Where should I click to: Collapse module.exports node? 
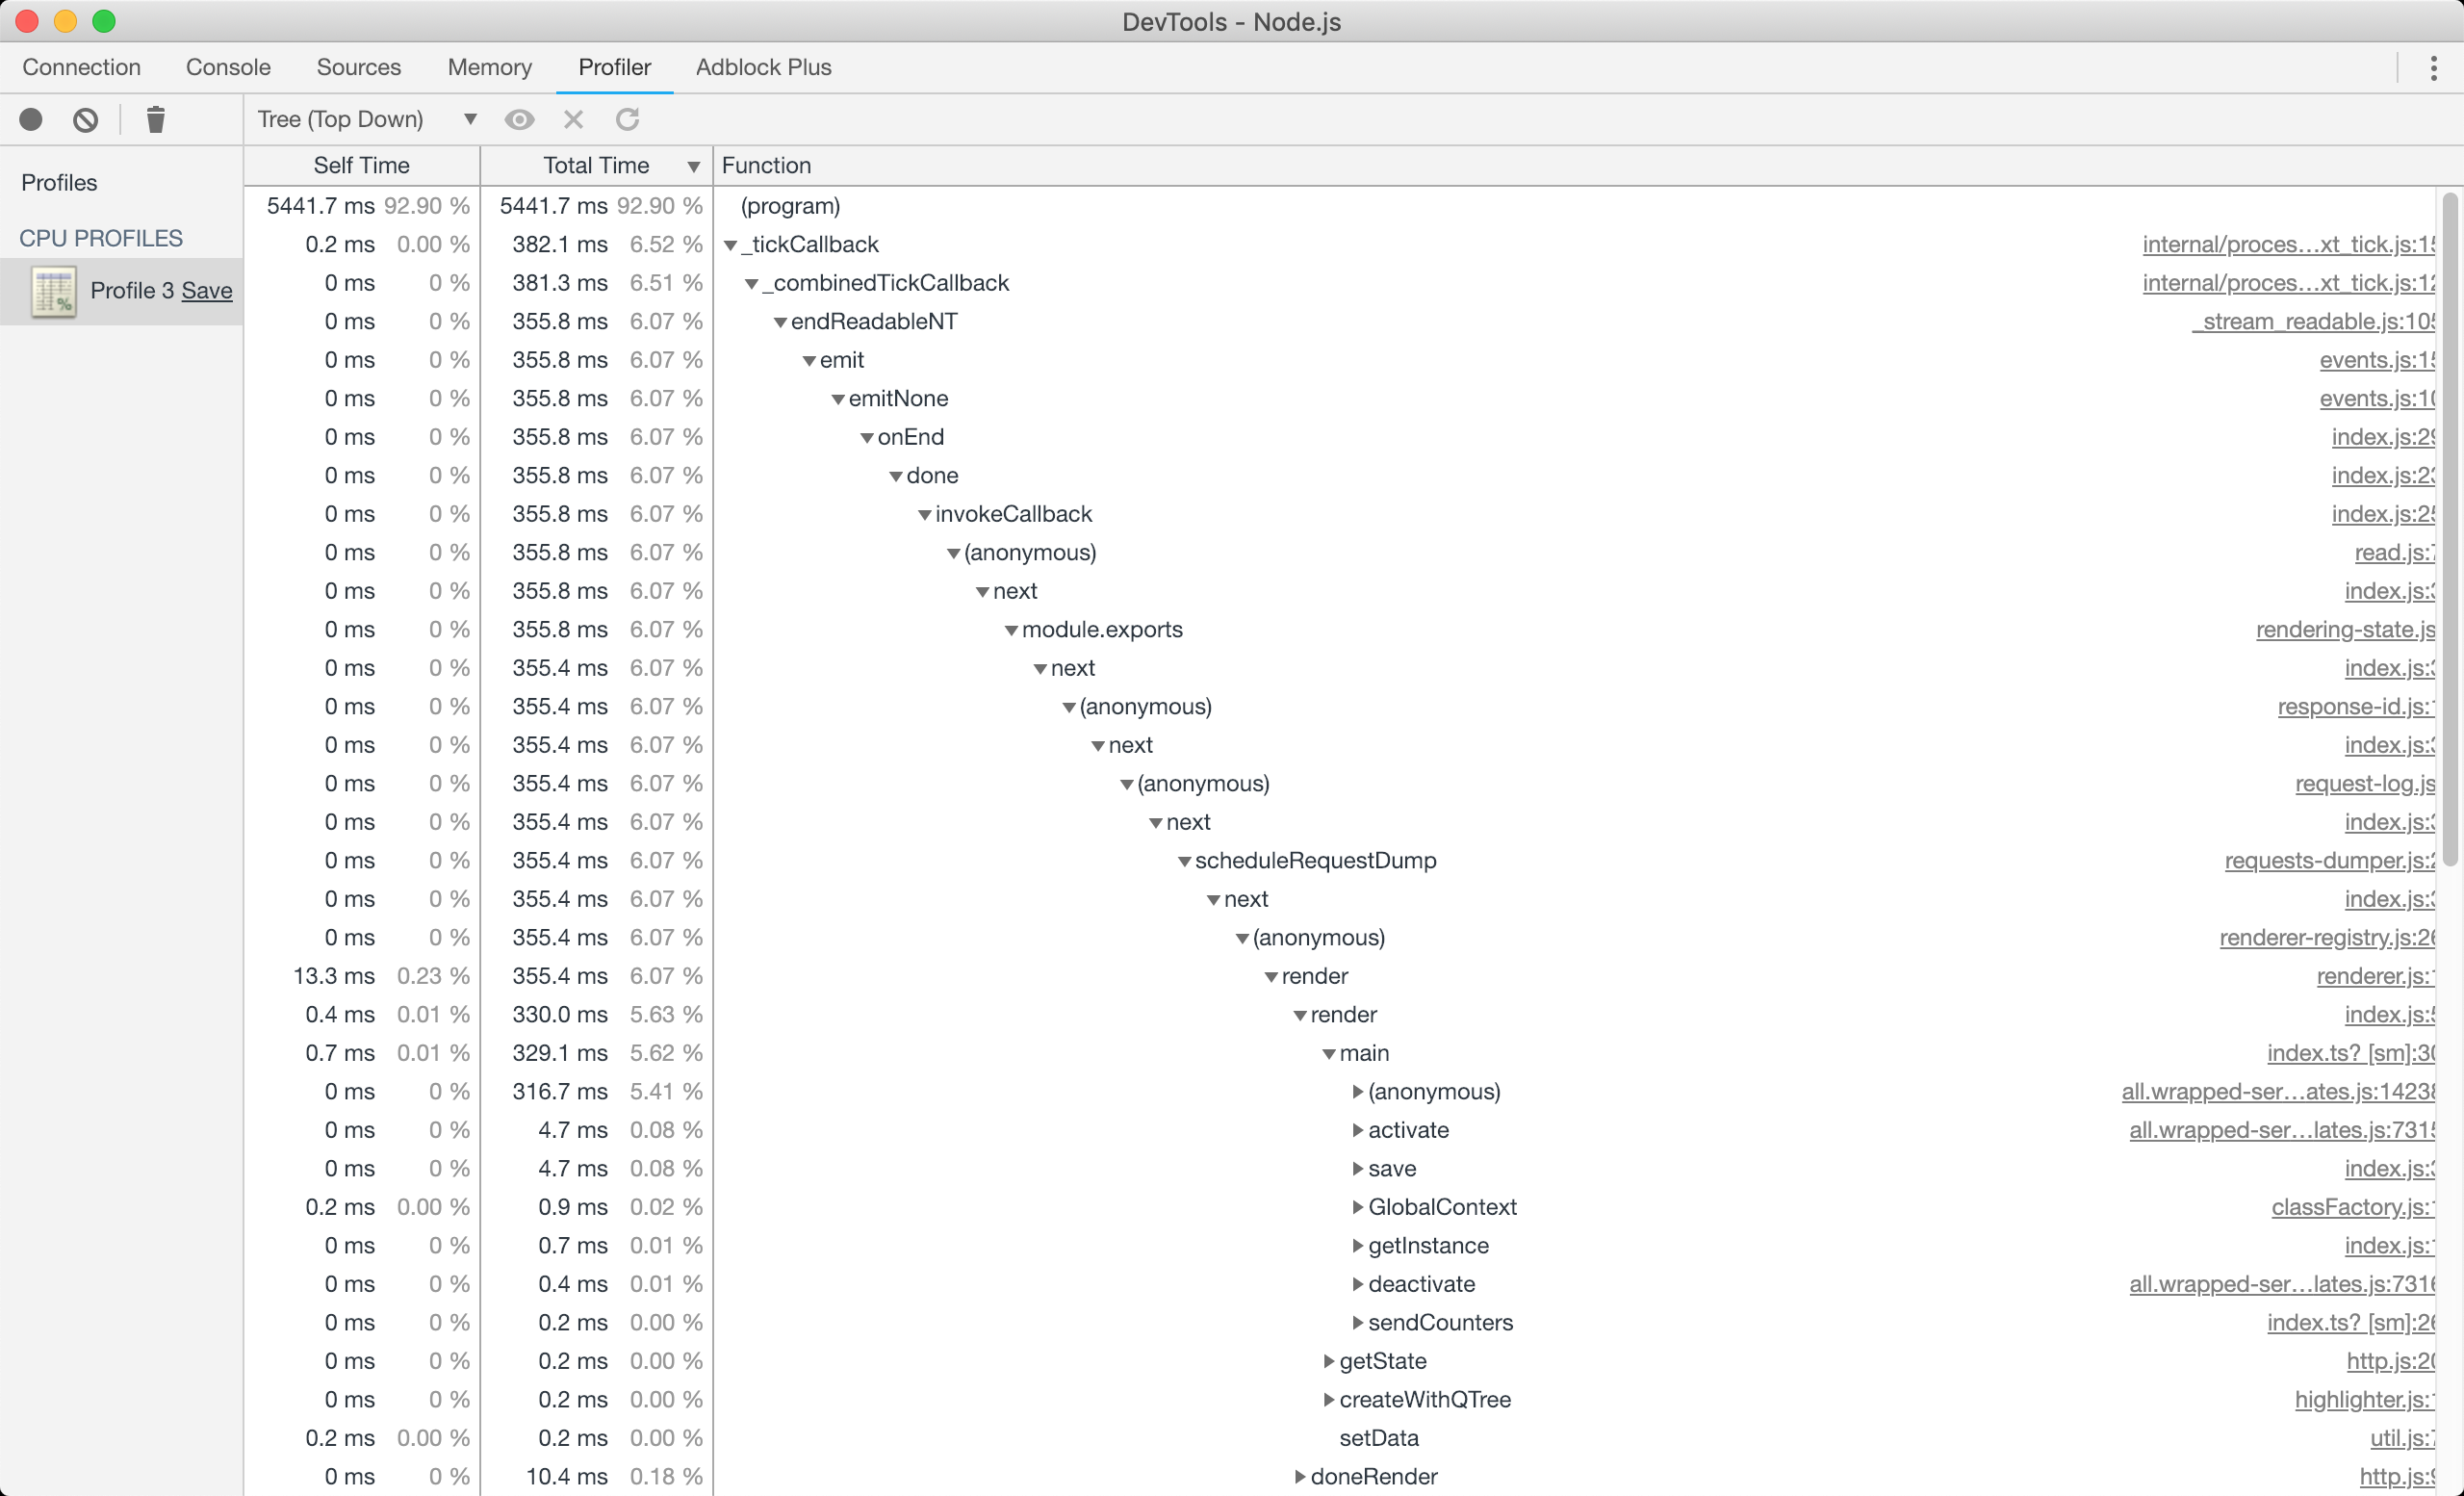(x=1012, y=630)
